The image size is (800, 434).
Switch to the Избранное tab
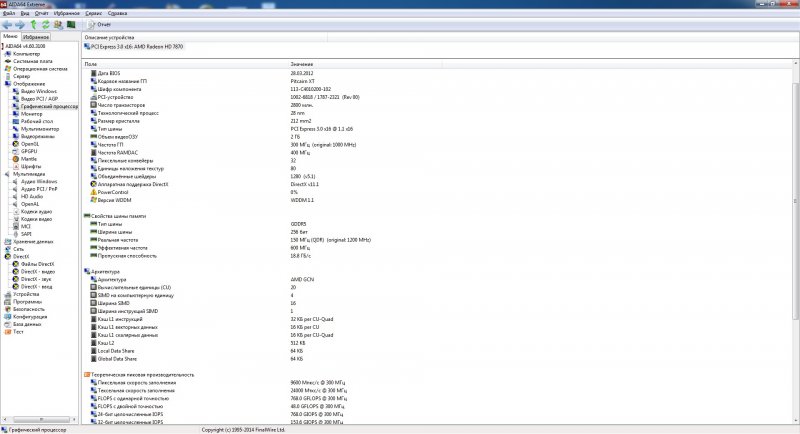pyautogui.click(x=37, y=37)
